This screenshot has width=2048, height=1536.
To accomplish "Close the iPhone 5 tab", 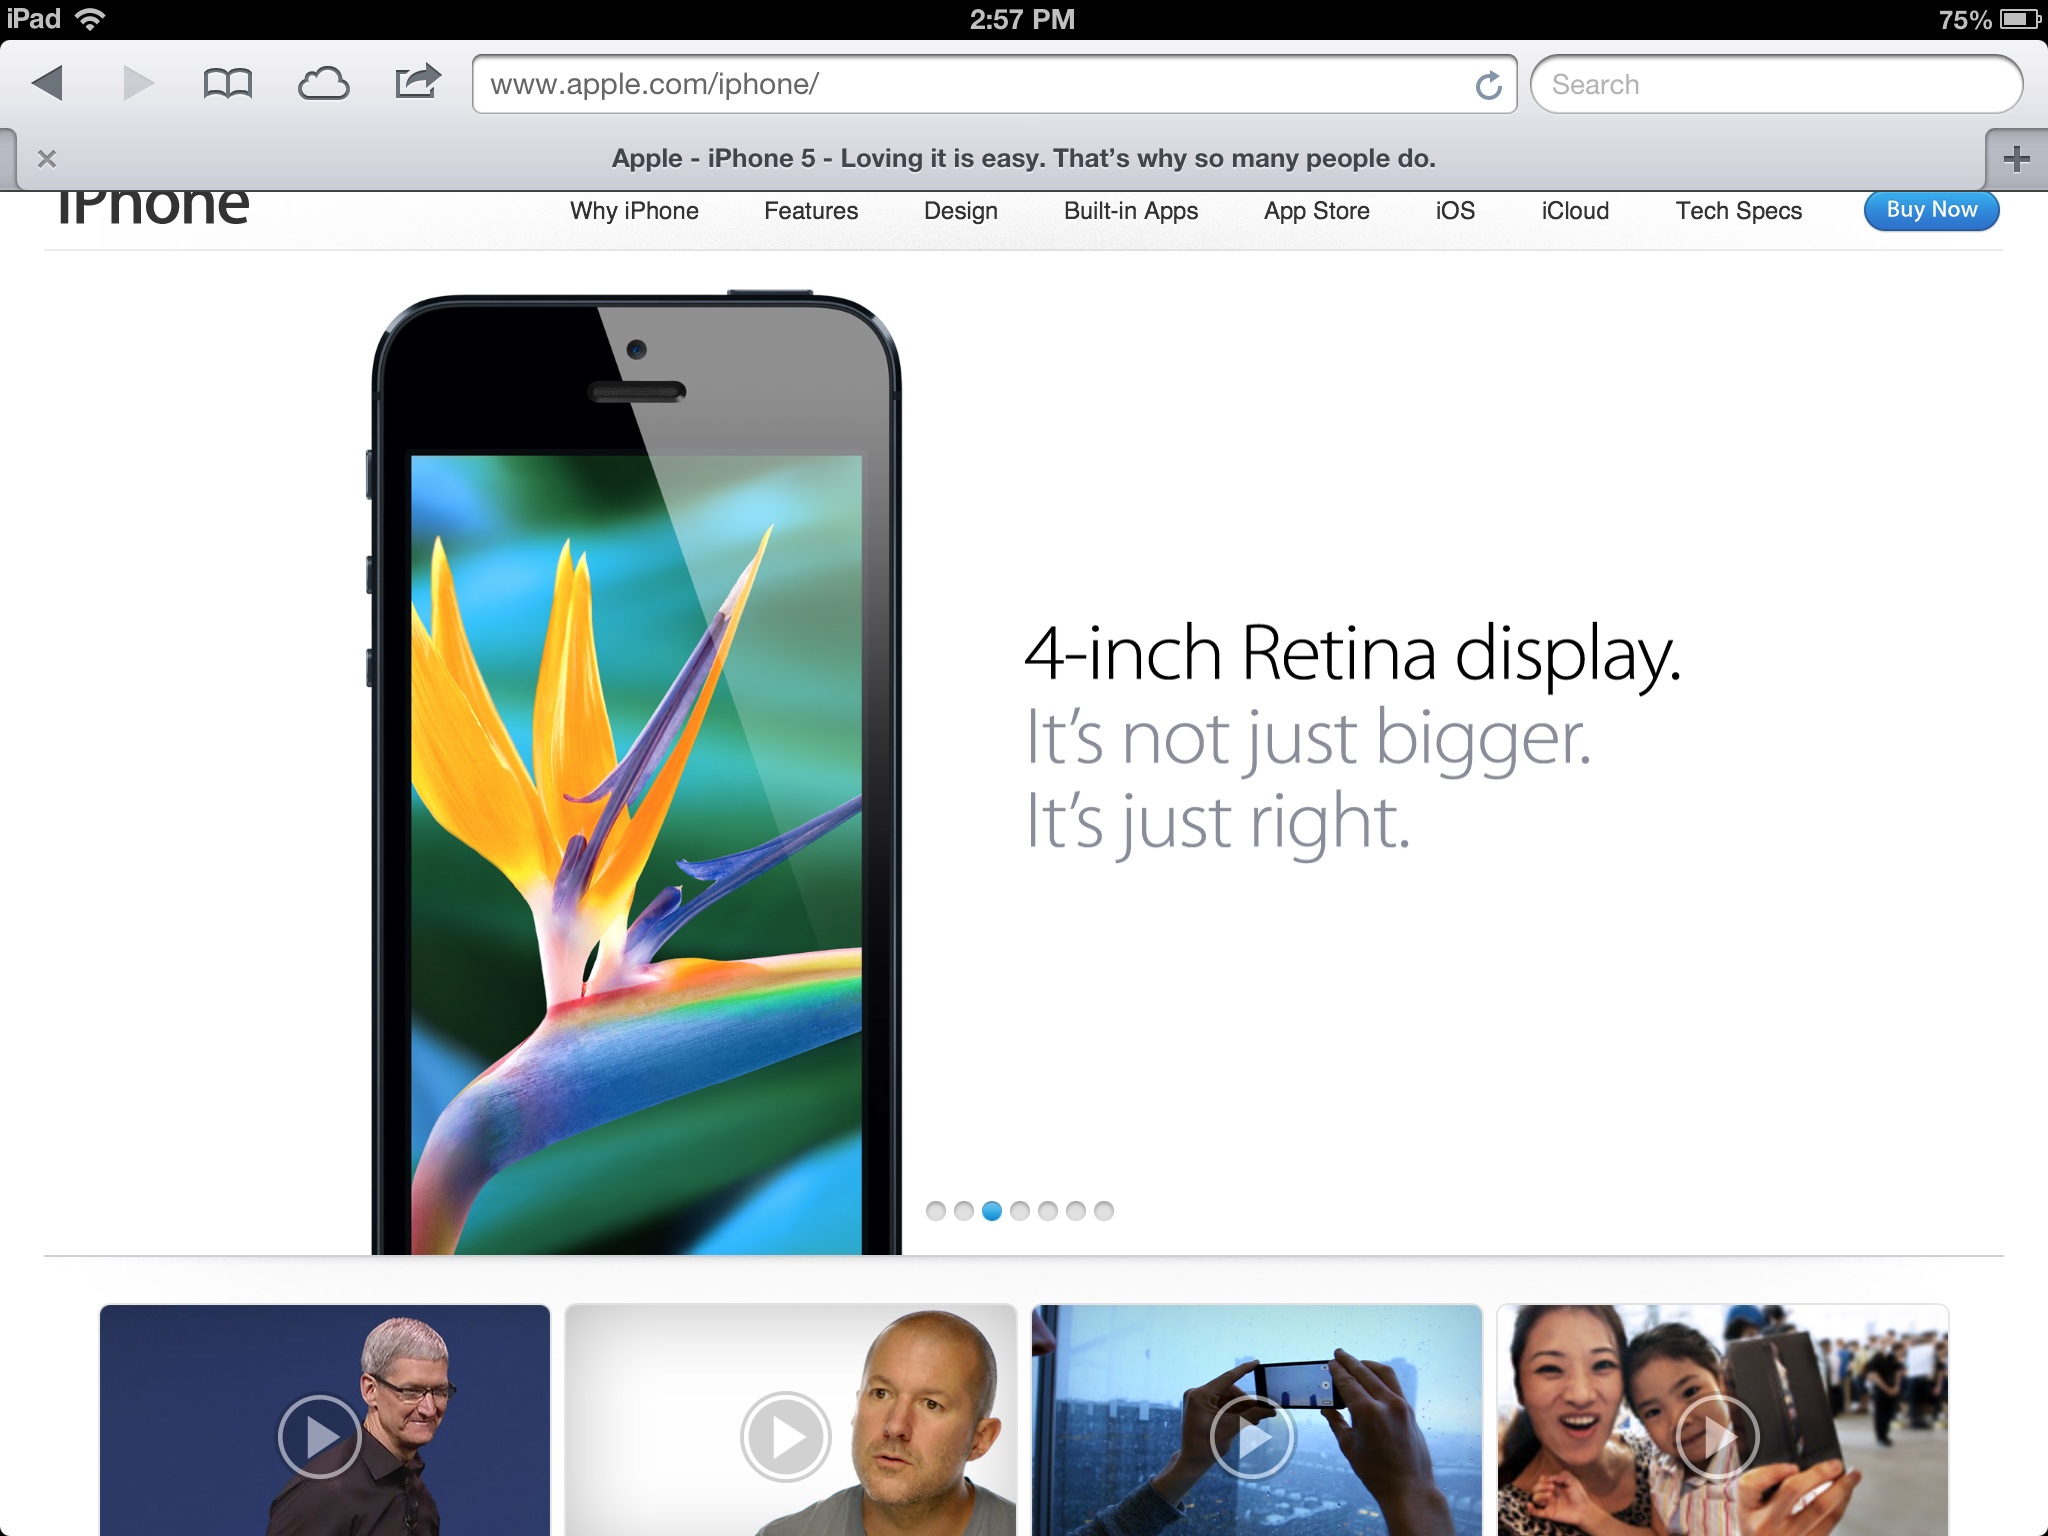I will pyautogui.click(x=46, y=159).
